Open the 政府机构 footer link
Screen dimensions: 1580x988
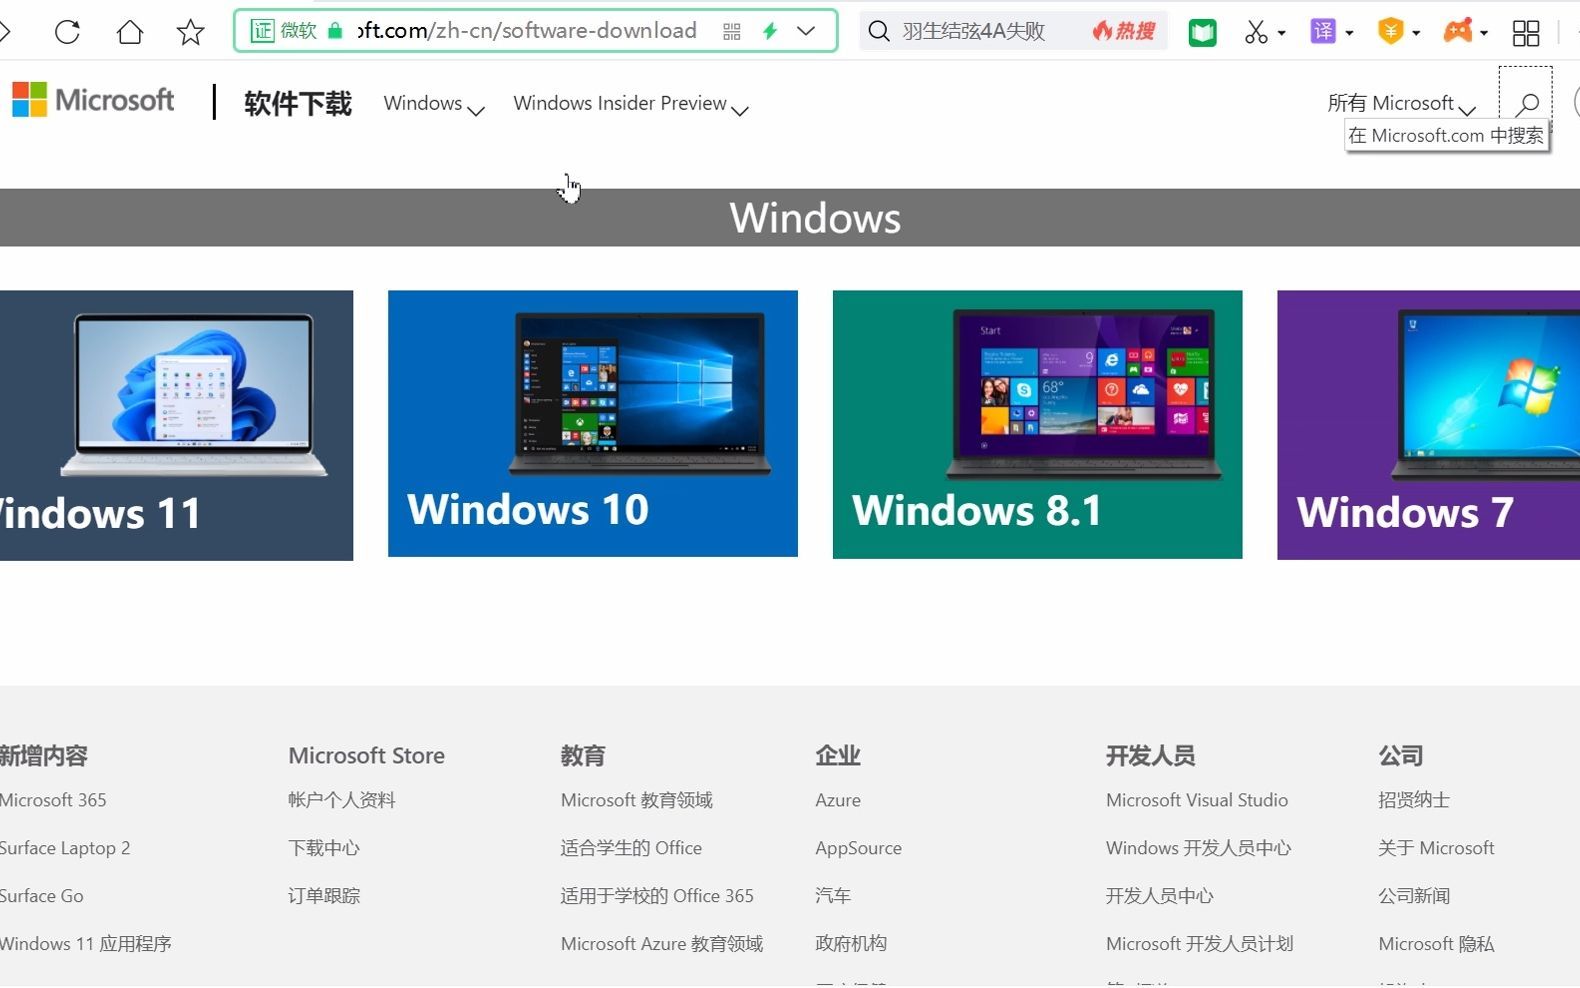(851, 944)
